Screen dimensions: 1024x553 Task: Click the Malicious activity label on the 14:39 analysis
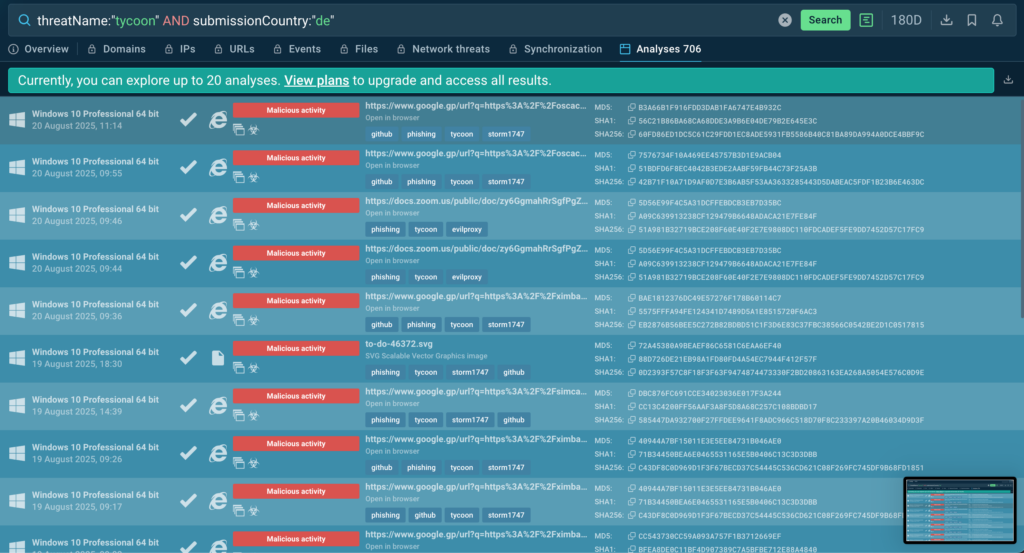pos(296,396)
